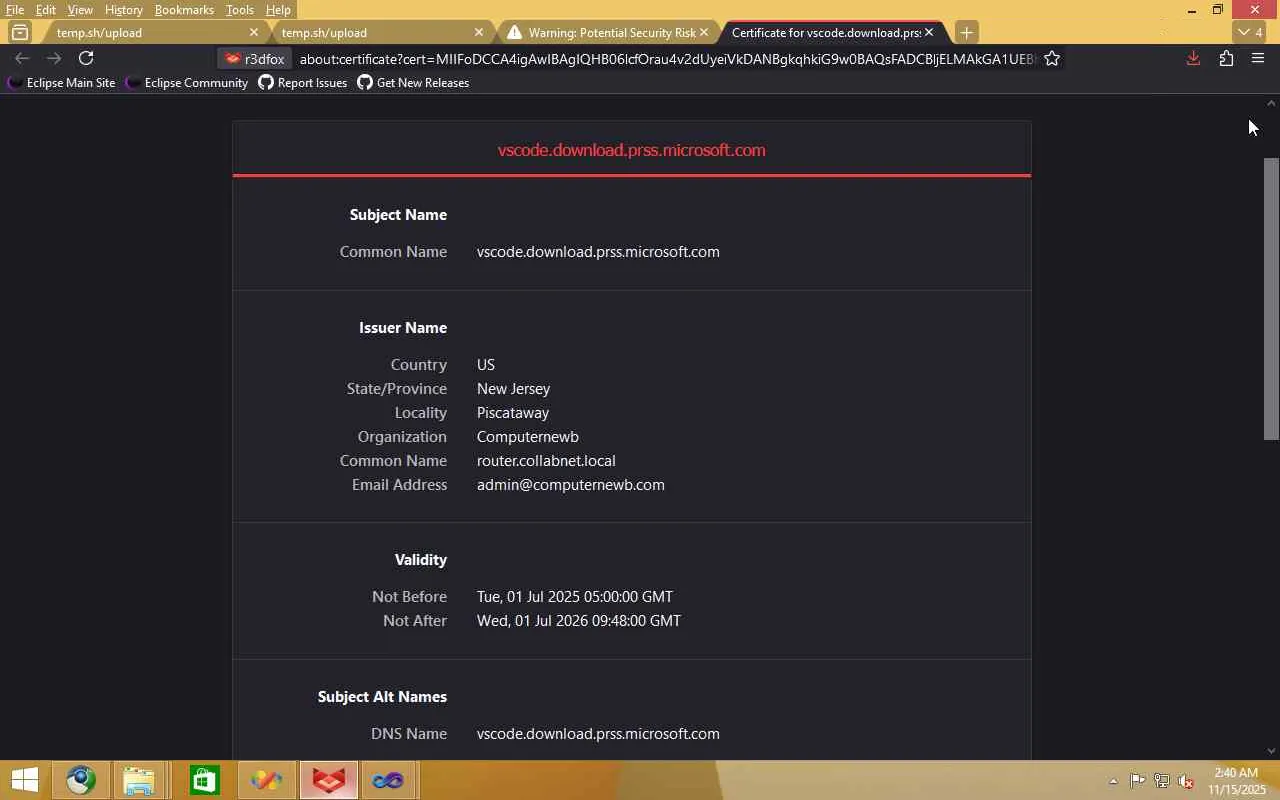The width and height of the screenshot is (1280, 800).
Task: Click the about:certificate URL field
Action: click(x=667, y=59)
